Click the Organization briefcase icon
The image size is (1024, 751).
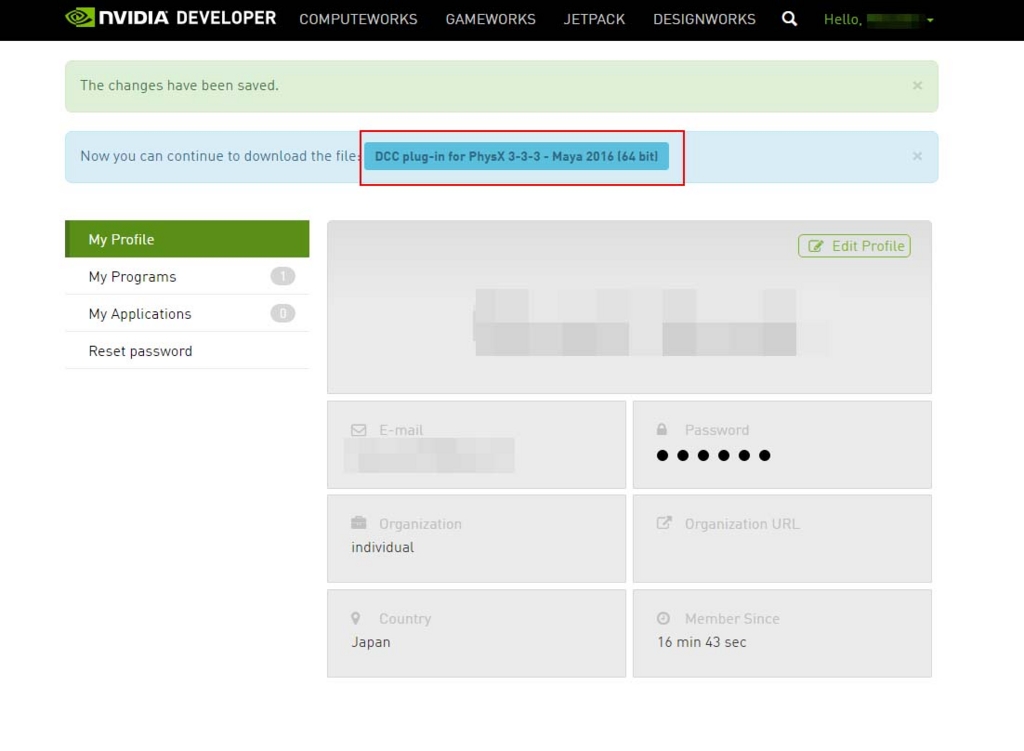[359, 522]
